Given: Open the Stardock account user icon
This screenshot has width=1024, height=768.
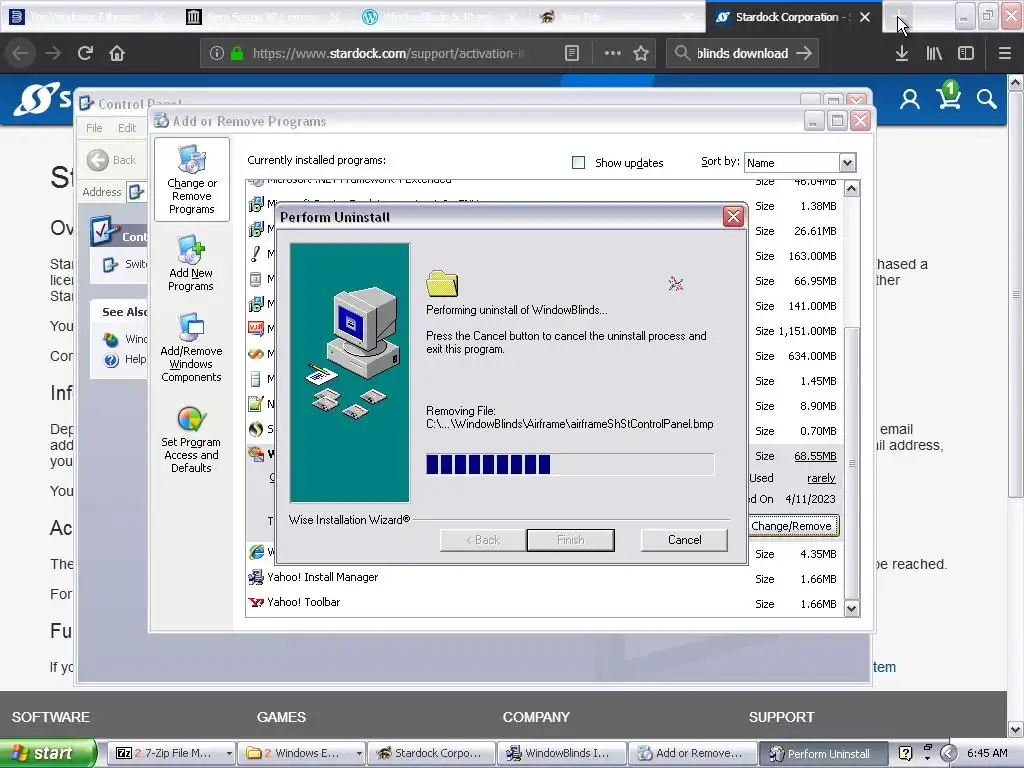Looking at the screenshot, I should pos(910,99).
